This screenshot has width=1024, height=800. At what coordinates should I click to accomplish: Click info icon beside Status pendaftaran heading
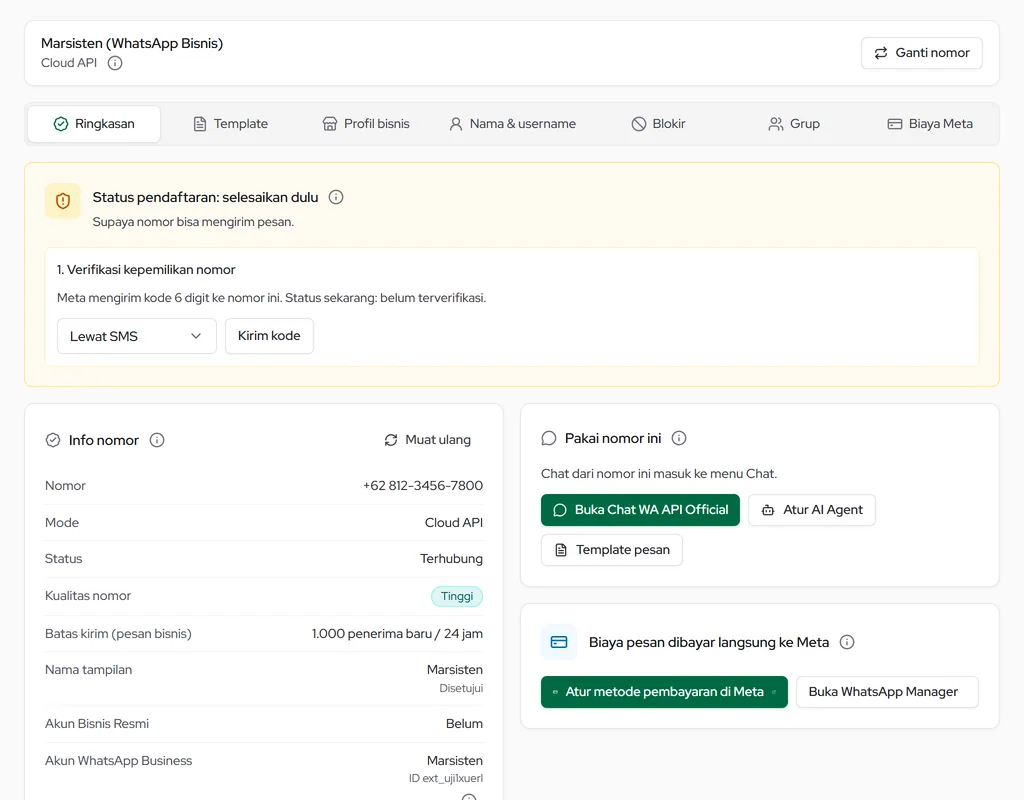point(336,197)
